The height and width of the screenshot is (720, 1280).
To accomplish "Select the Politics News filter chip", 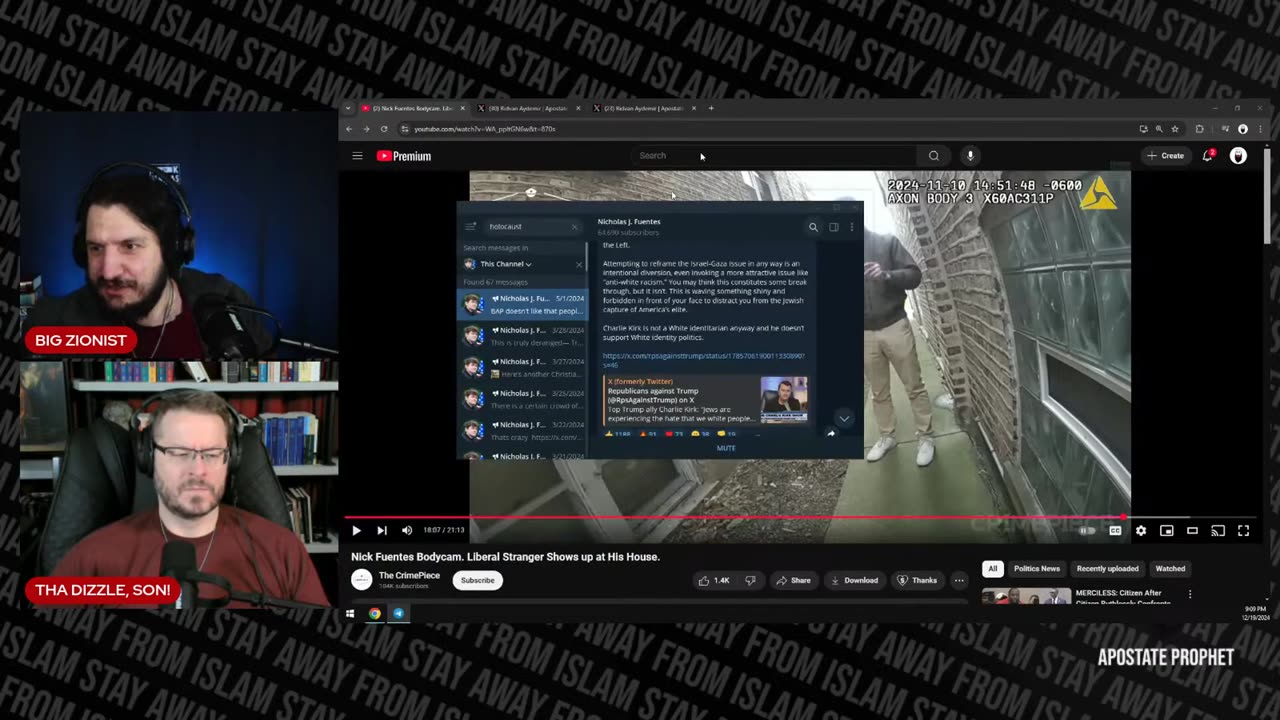I will click(1037, 569).
